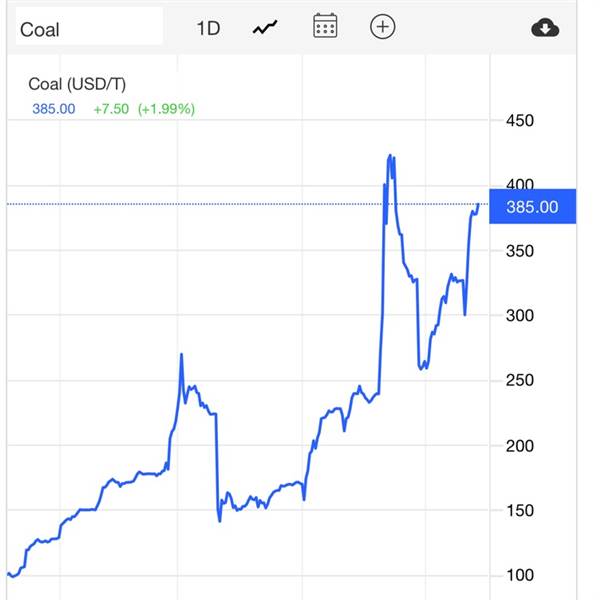
Task: Click the Coal (USD/T) legend title
Action: [77, 84]
